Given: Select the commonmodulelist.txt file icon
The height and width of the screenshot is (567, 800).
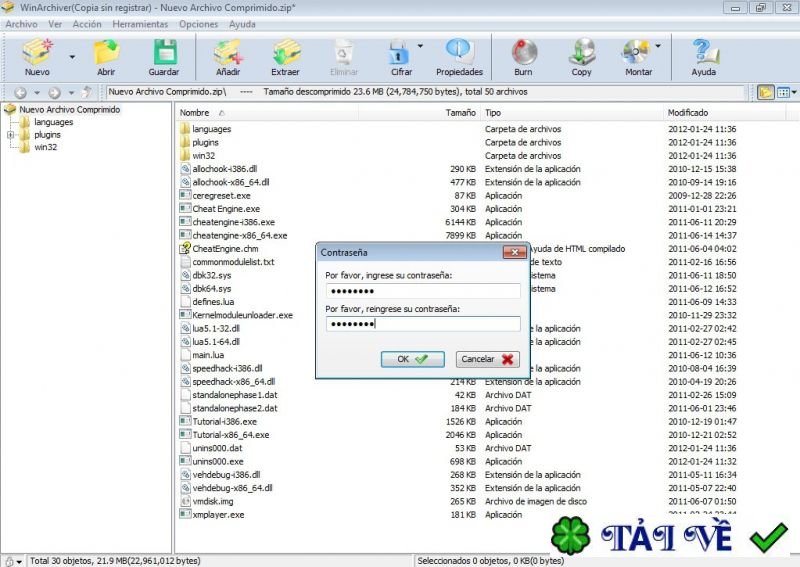Looking at the screenshot, I should (185, 261).
